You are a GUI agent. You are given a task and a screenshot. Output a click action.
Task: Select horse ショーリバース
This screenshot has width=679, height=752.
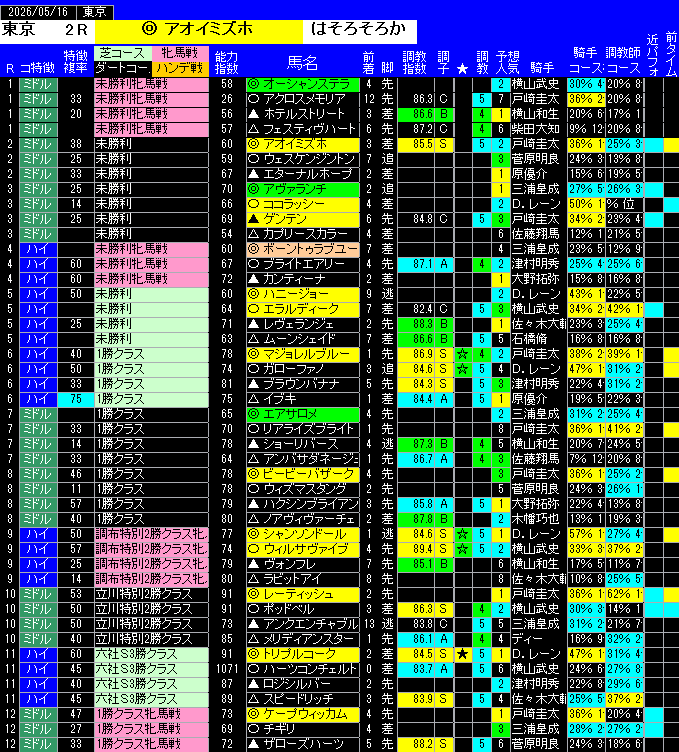point(303,444)
